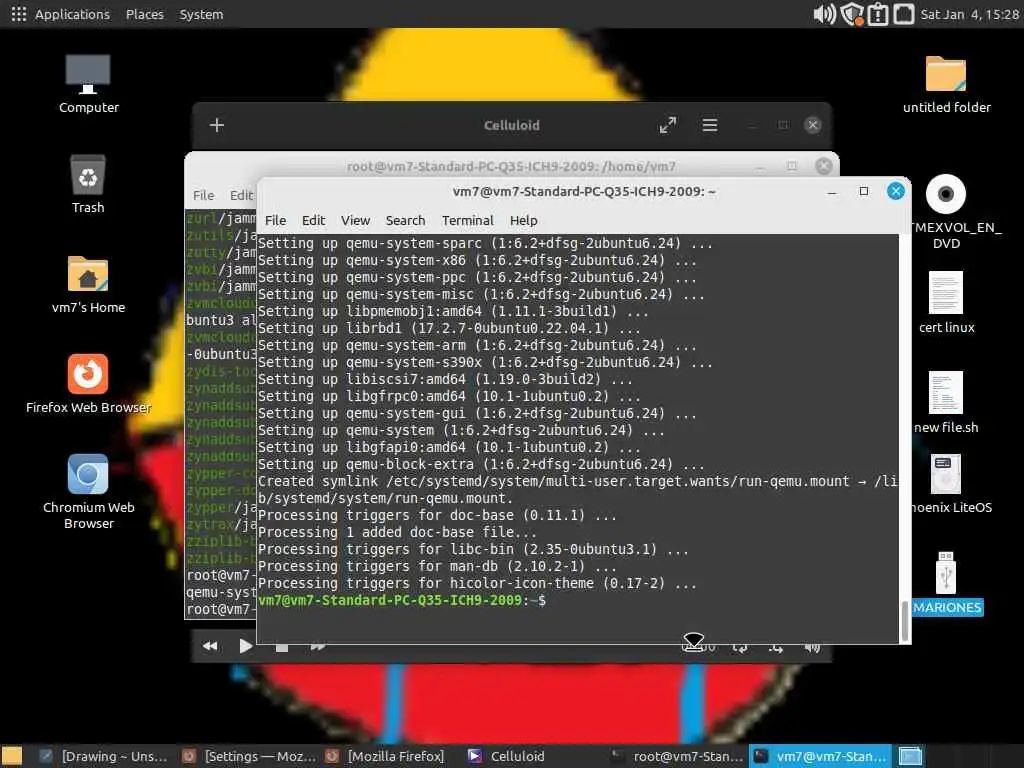Image resolution: width=1024 pixels, height=768 pixels.
Task: Click the volume button in the Celluloid controls
Action: coord(812,647)
